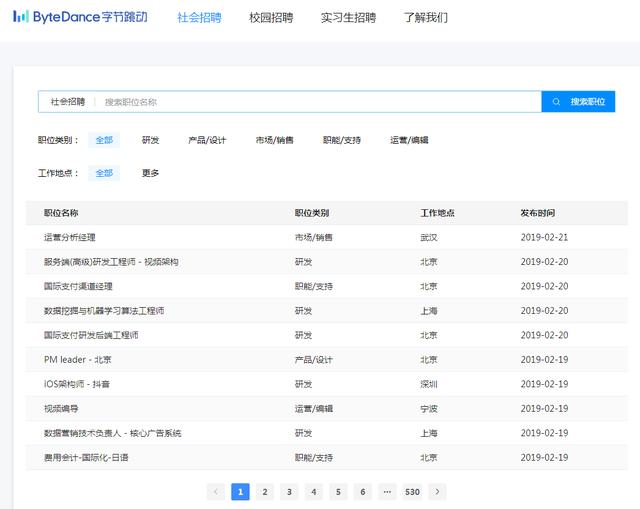Select 全部 in job category filter
Image resolution: width=640 pixels, height=509 pixels.
104,140
